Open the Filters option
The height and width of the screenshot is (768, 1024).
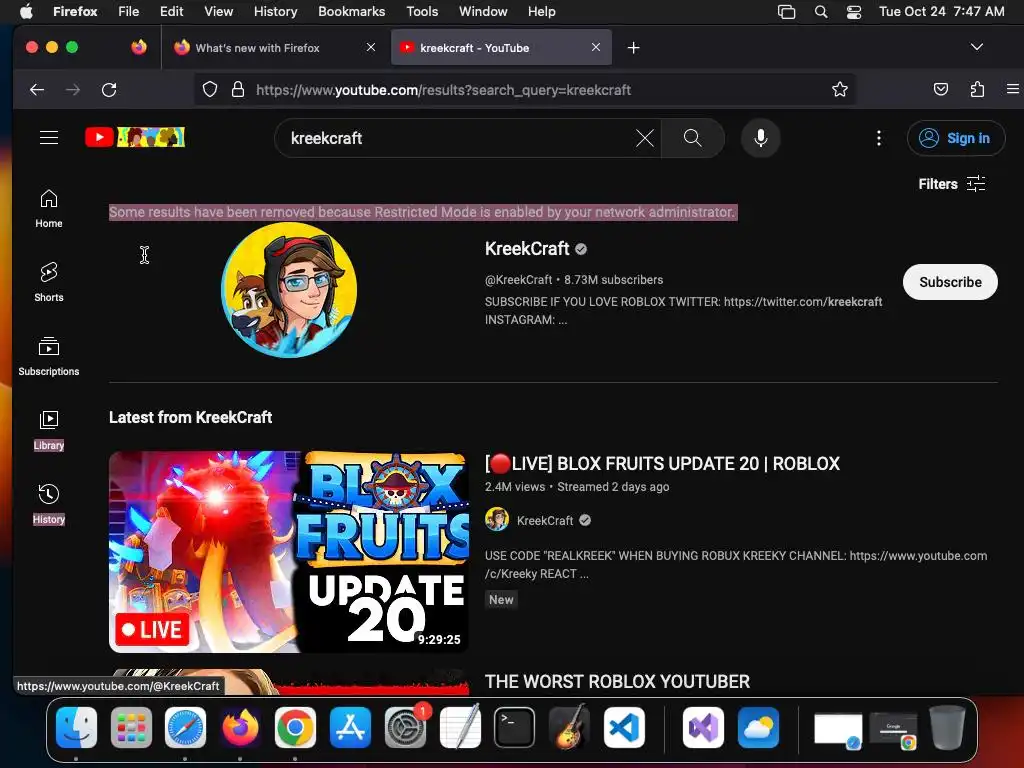[x=952, y=184]
